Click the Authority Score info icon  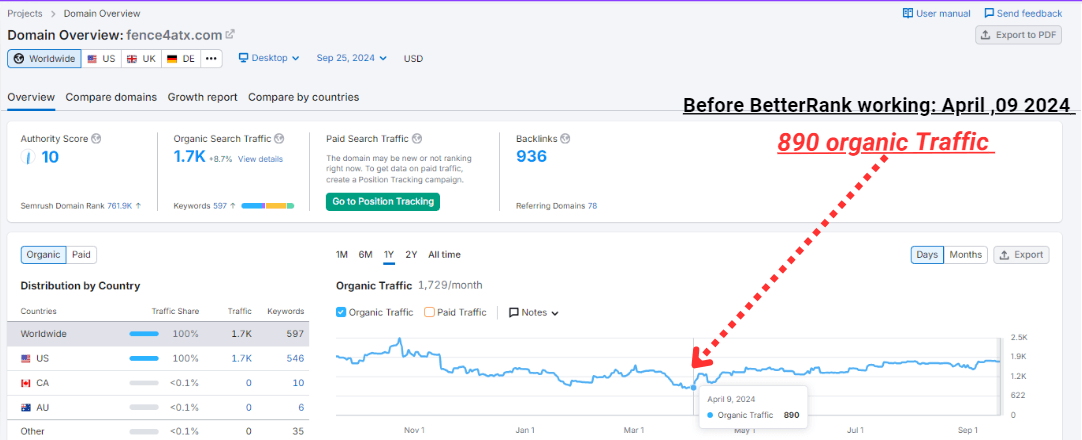pyautogui.click(x=96, y=138)
